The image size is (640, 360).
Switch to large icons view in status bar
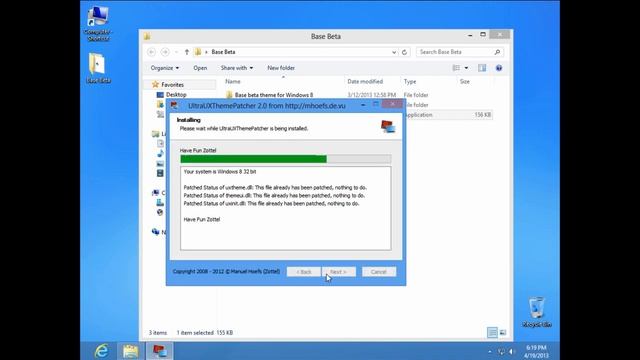point(503,333)
